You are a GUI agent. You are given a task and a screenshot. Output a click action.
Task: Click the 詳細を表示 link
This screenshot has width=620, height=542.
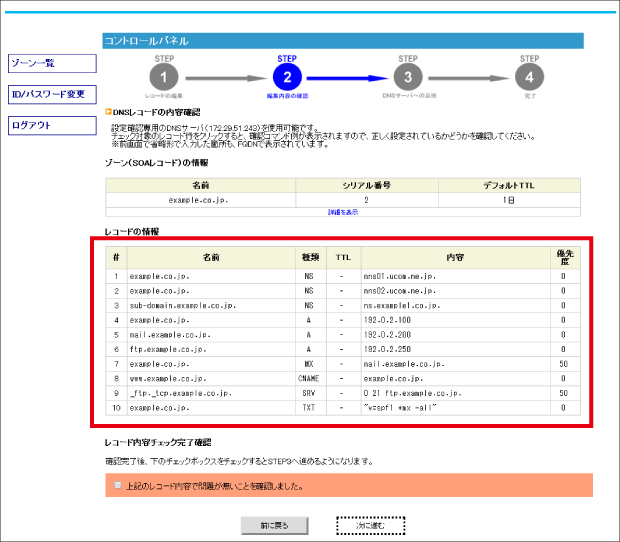[x=343, y=212]
